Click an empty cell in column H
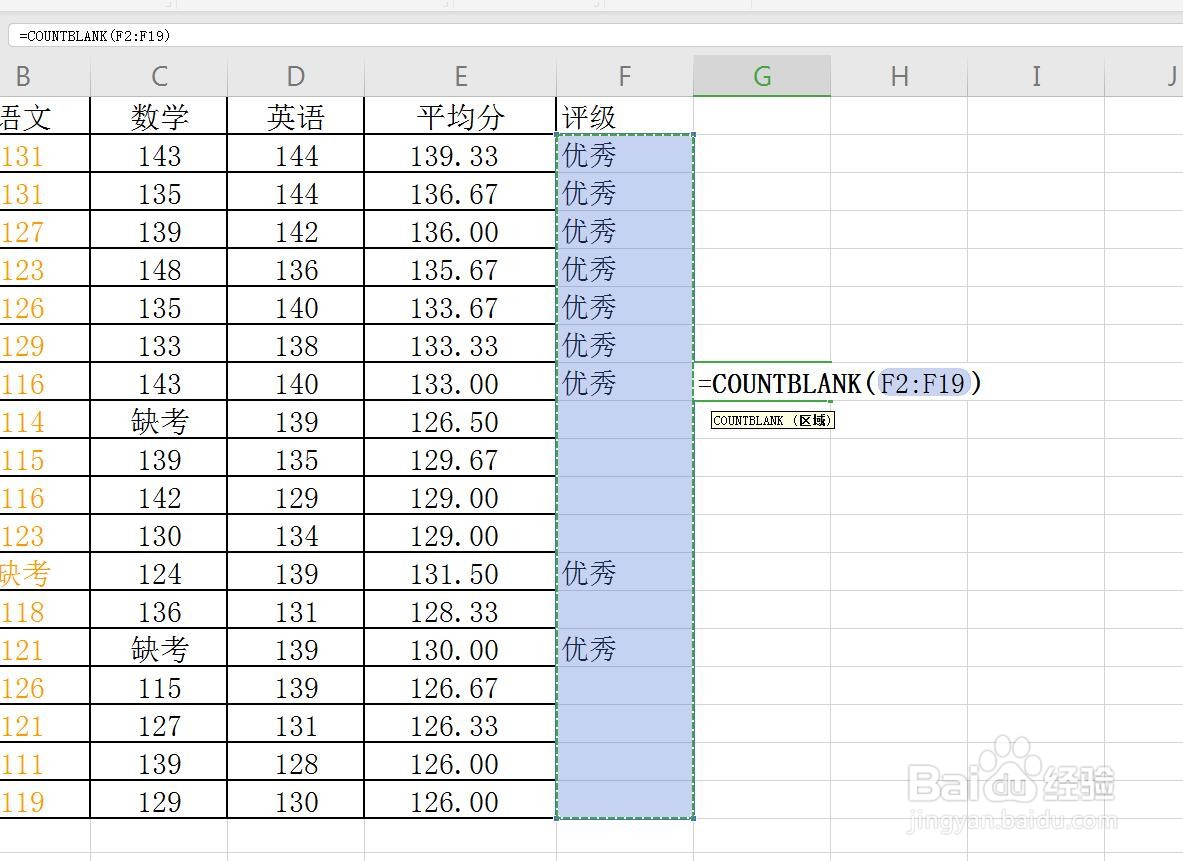This screenshot has height=861, width=1183. tap(898, 500)
